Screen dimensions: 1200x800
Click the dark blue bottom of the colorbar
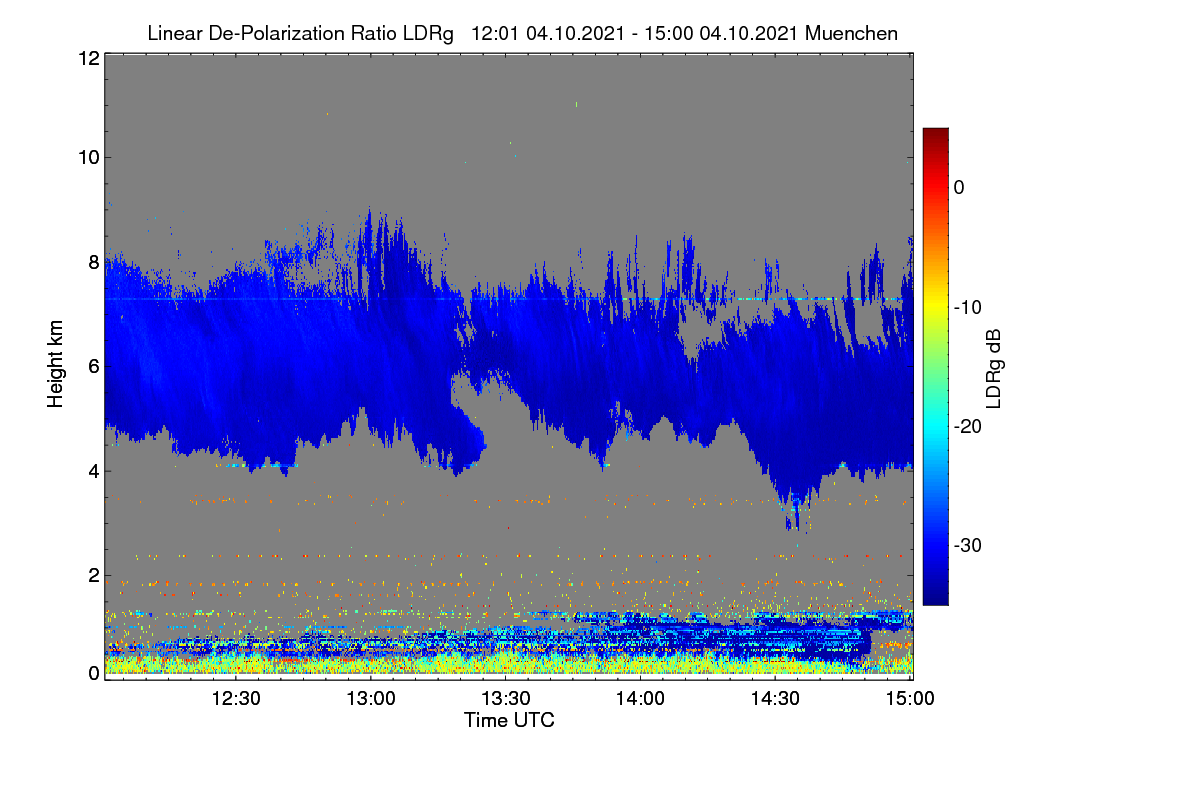click(935, 595)
